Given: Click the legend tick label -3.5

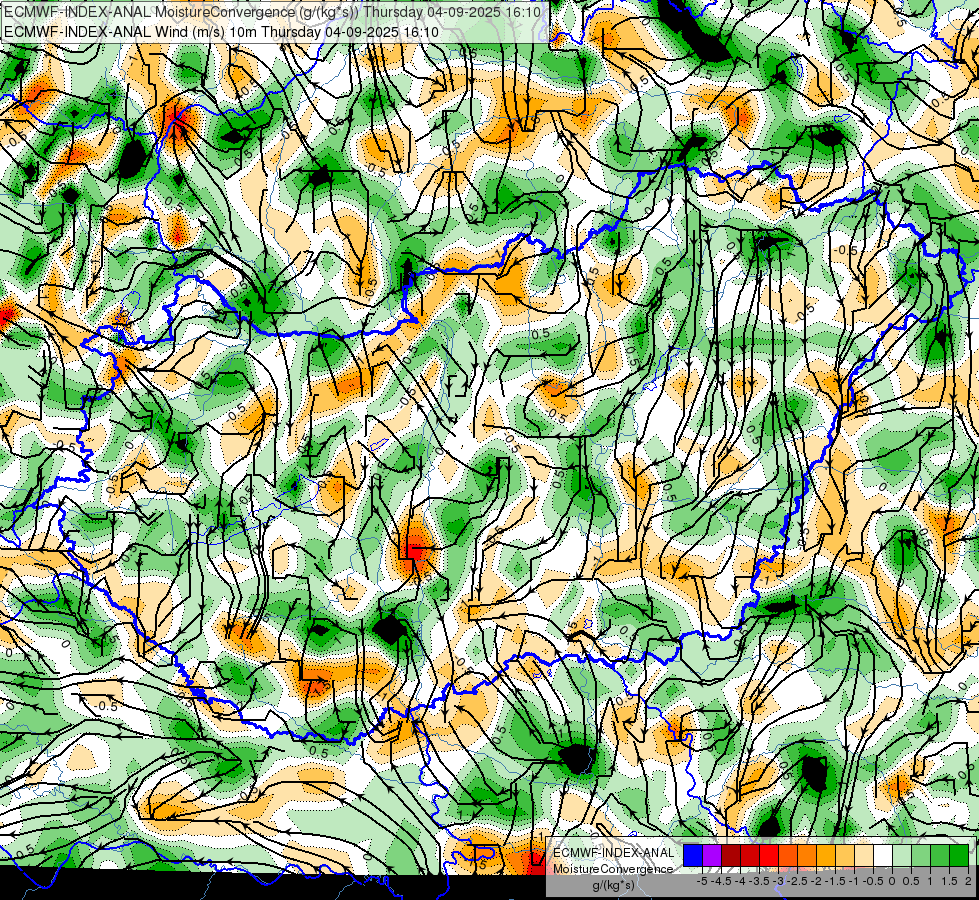Looking at the screenshot, I should point(759,881).
